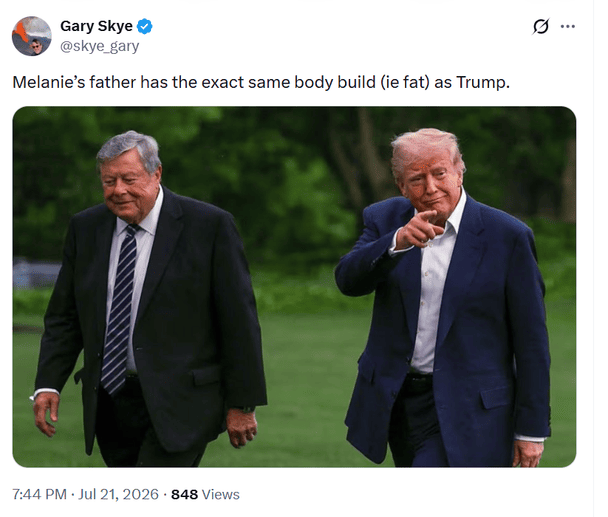Open the attached photo of two men
Viewport: 608px width, 517px height.
click(294, 287)
